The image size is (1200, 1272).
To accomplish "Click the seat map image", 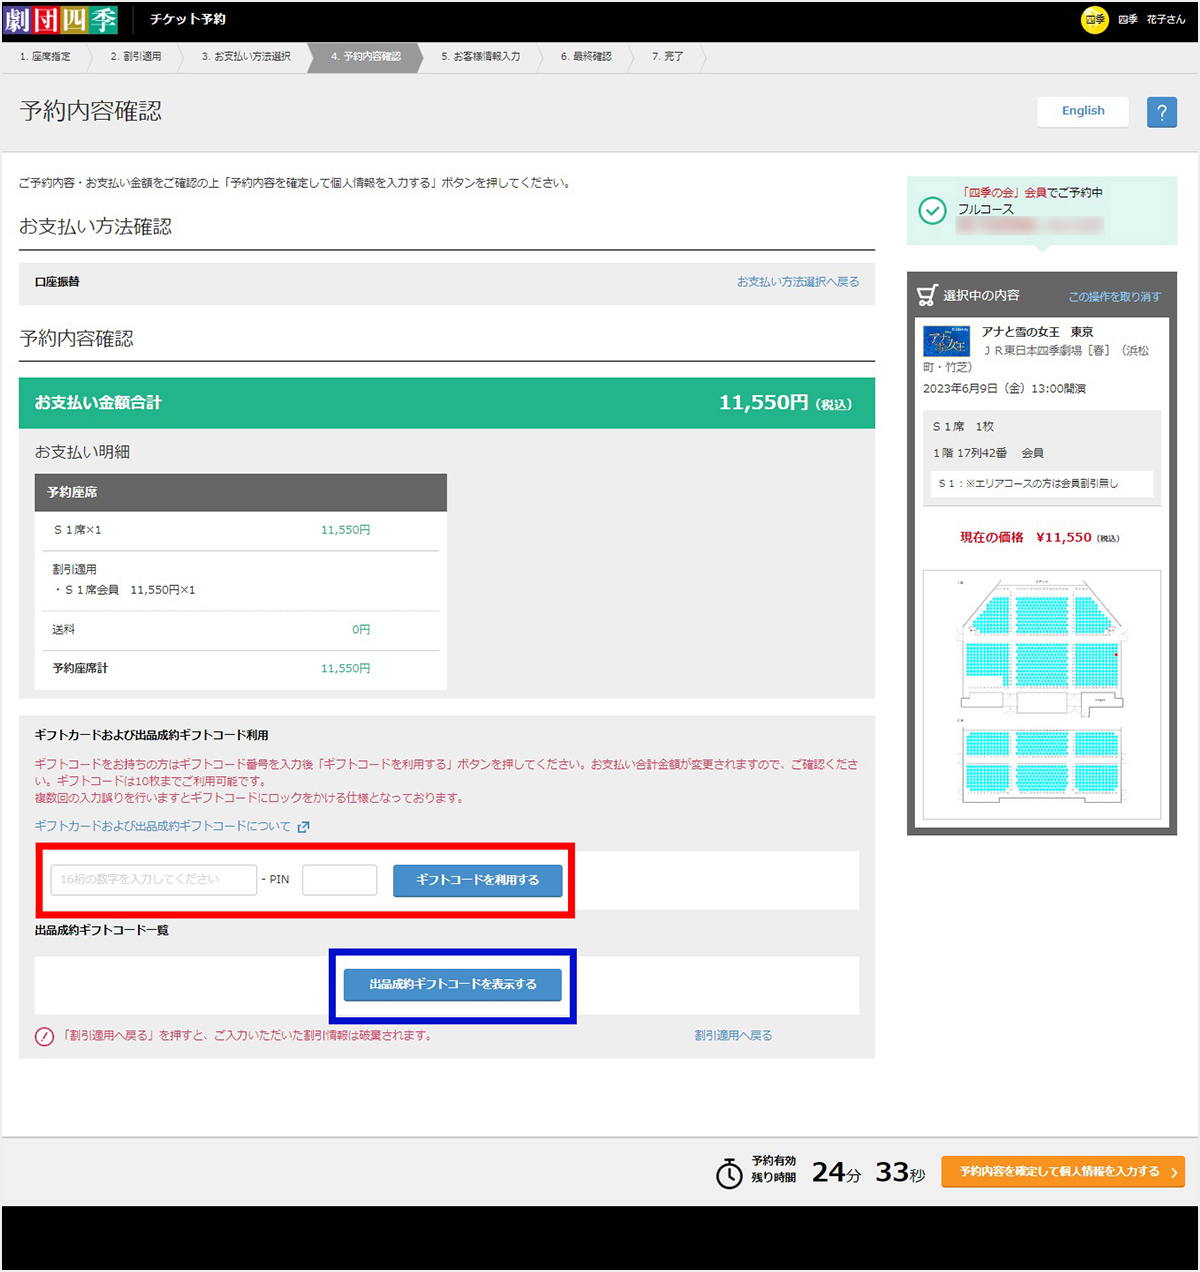I will [1041, 695].
